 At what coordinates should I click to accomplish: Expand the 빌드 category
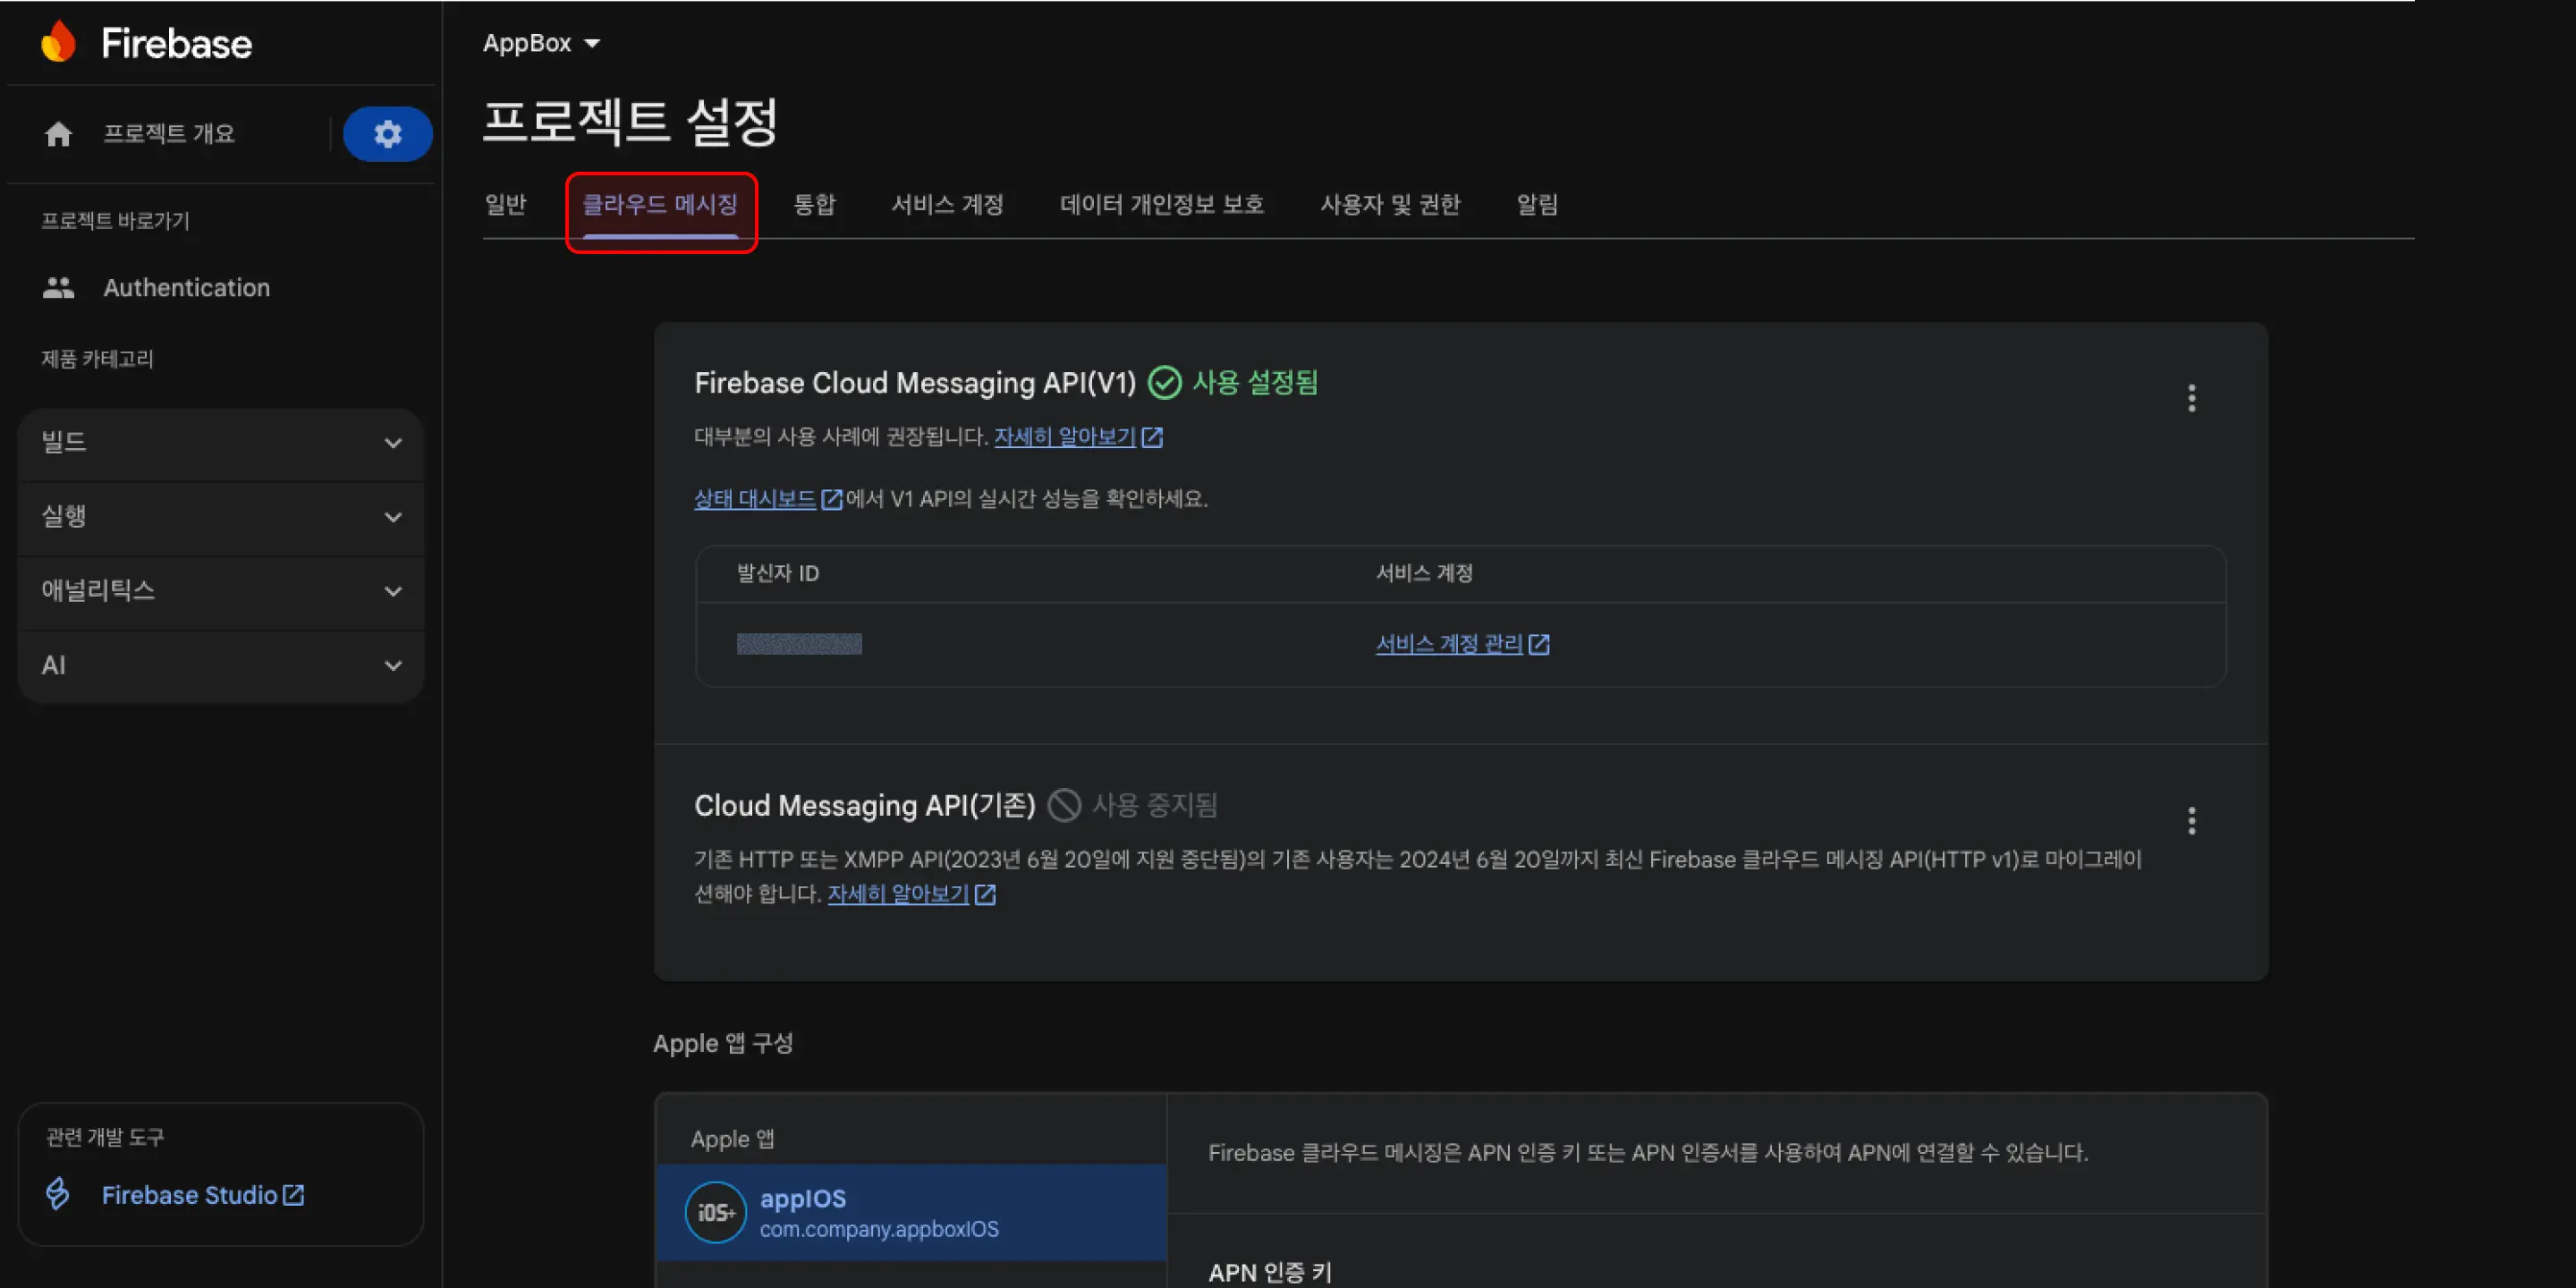221,442
